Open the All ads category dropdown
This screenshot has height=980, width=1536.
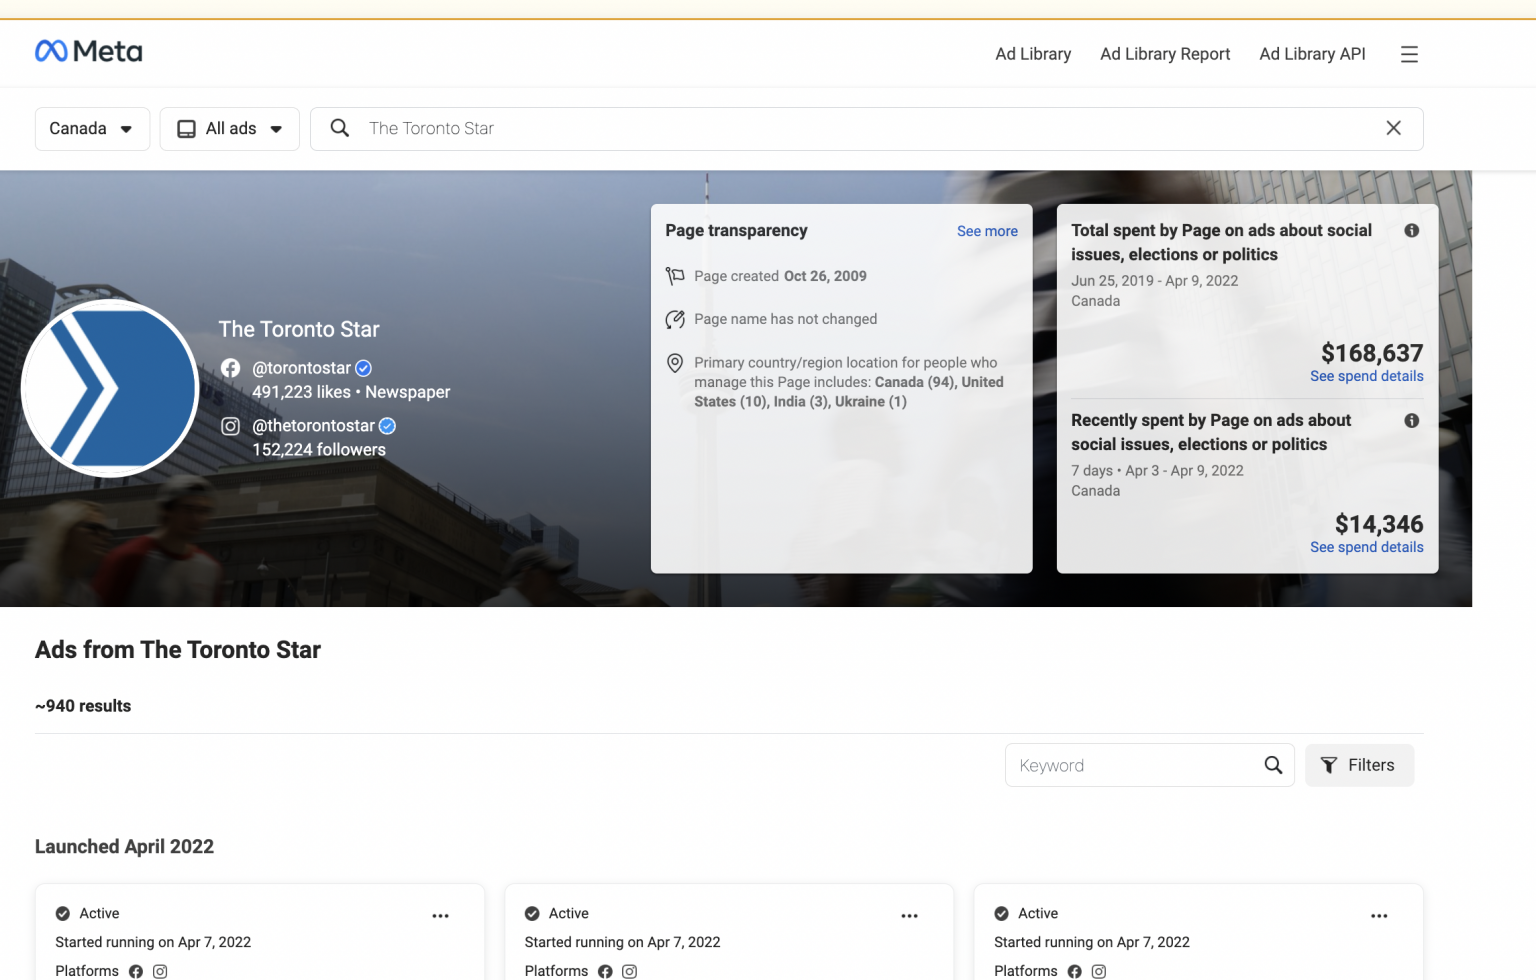click(x=230, y=129)
